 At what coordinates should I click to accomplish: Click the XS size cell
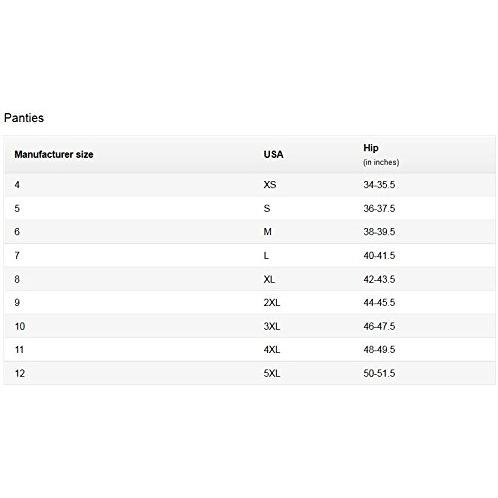click(x=270, y=185)
